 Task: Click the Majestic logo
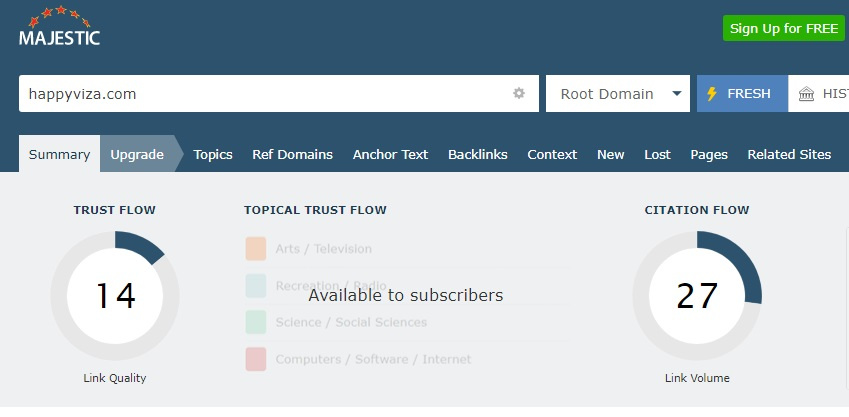[x=60, y=25]
